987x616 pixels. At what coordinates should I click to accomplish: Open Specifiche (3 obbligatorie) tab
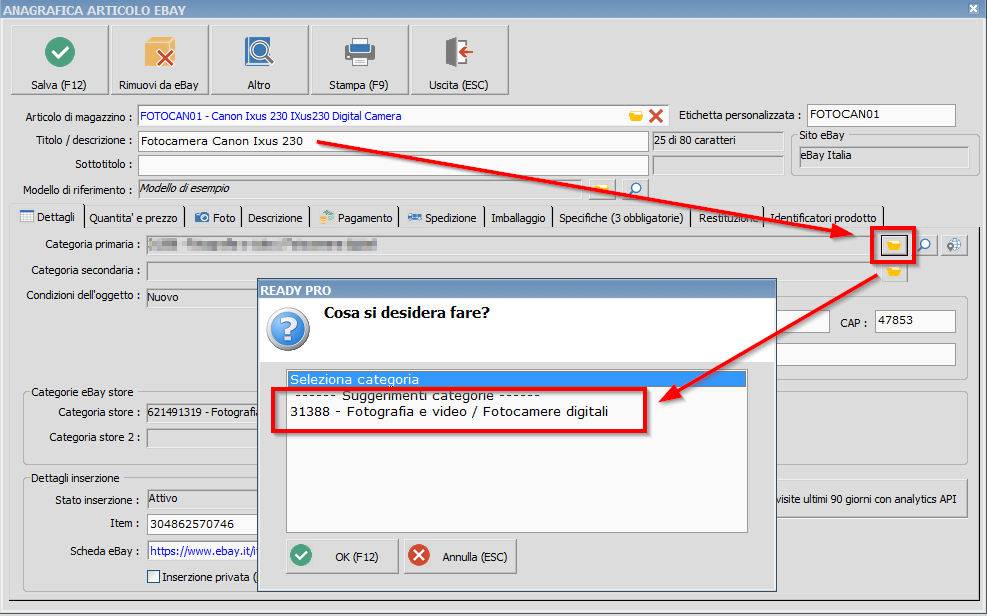pyautogui.click(x=621, y=218)
